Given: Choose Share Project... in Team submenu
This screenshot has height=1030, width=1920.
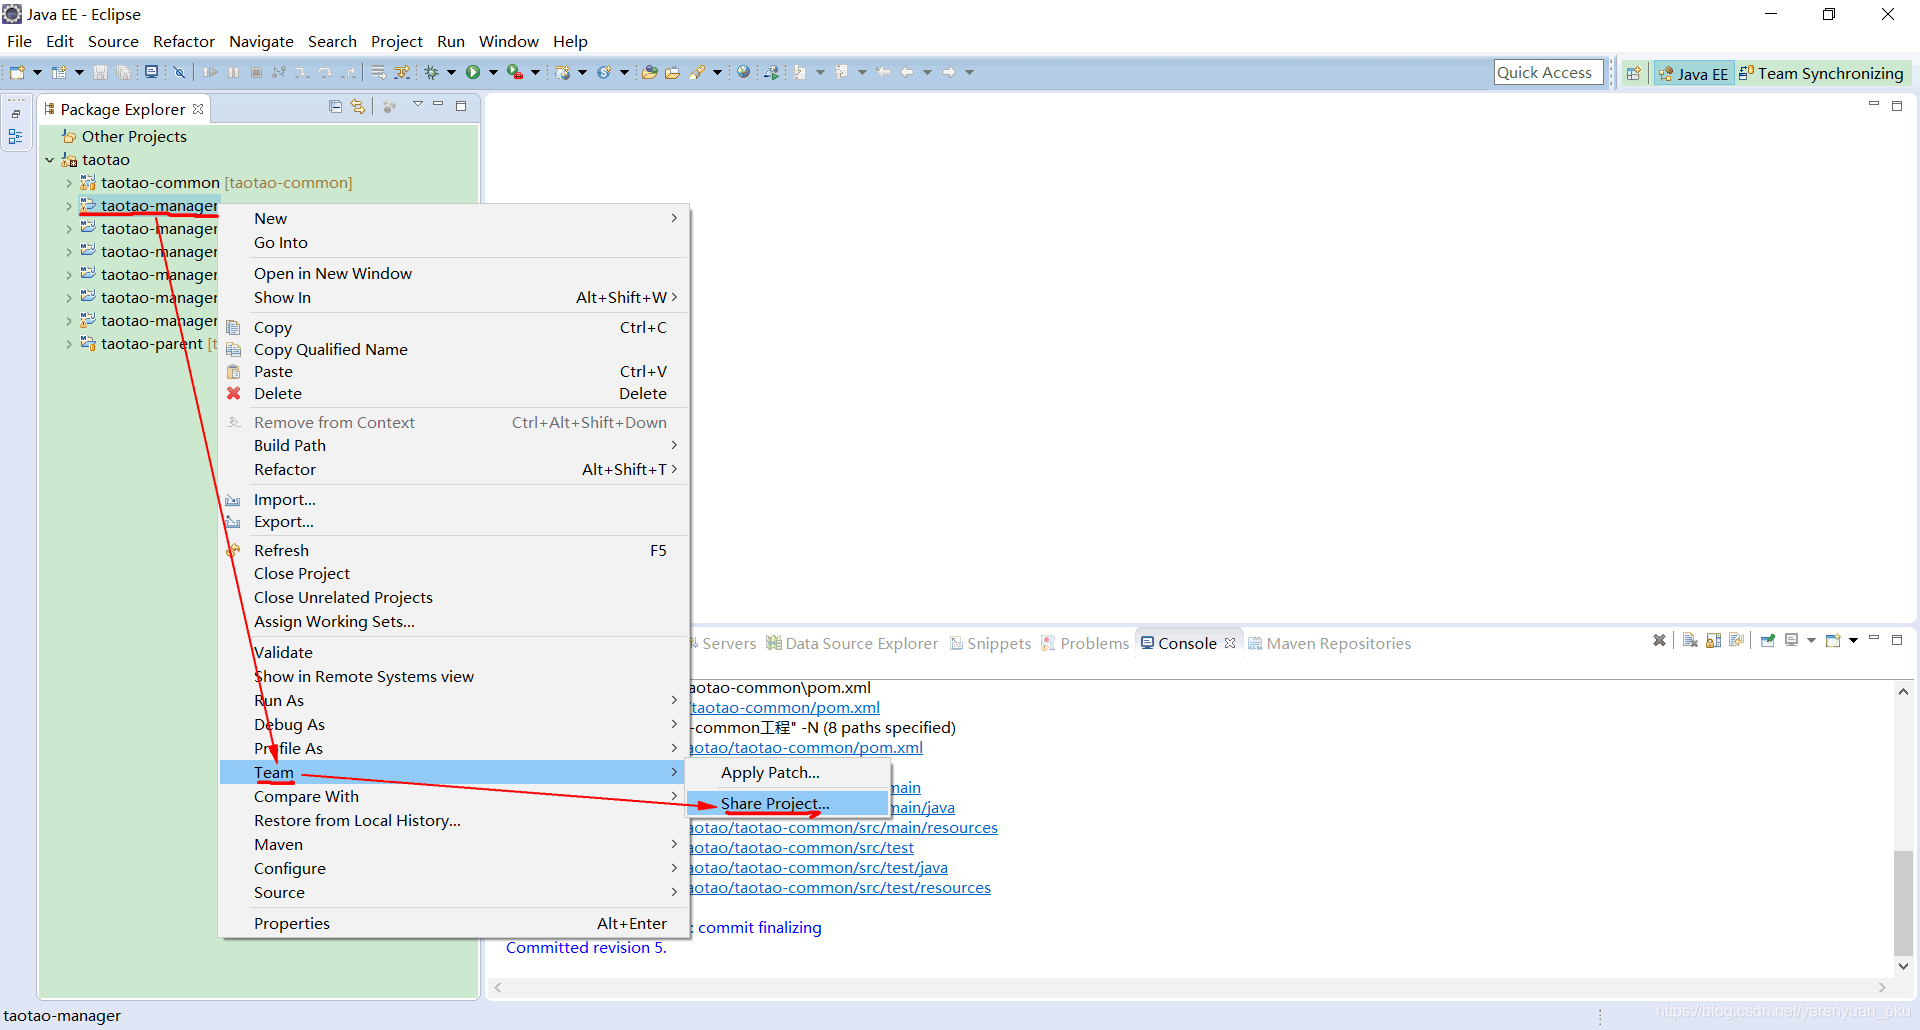Looking at the screenshot, I should coord(788,804).
